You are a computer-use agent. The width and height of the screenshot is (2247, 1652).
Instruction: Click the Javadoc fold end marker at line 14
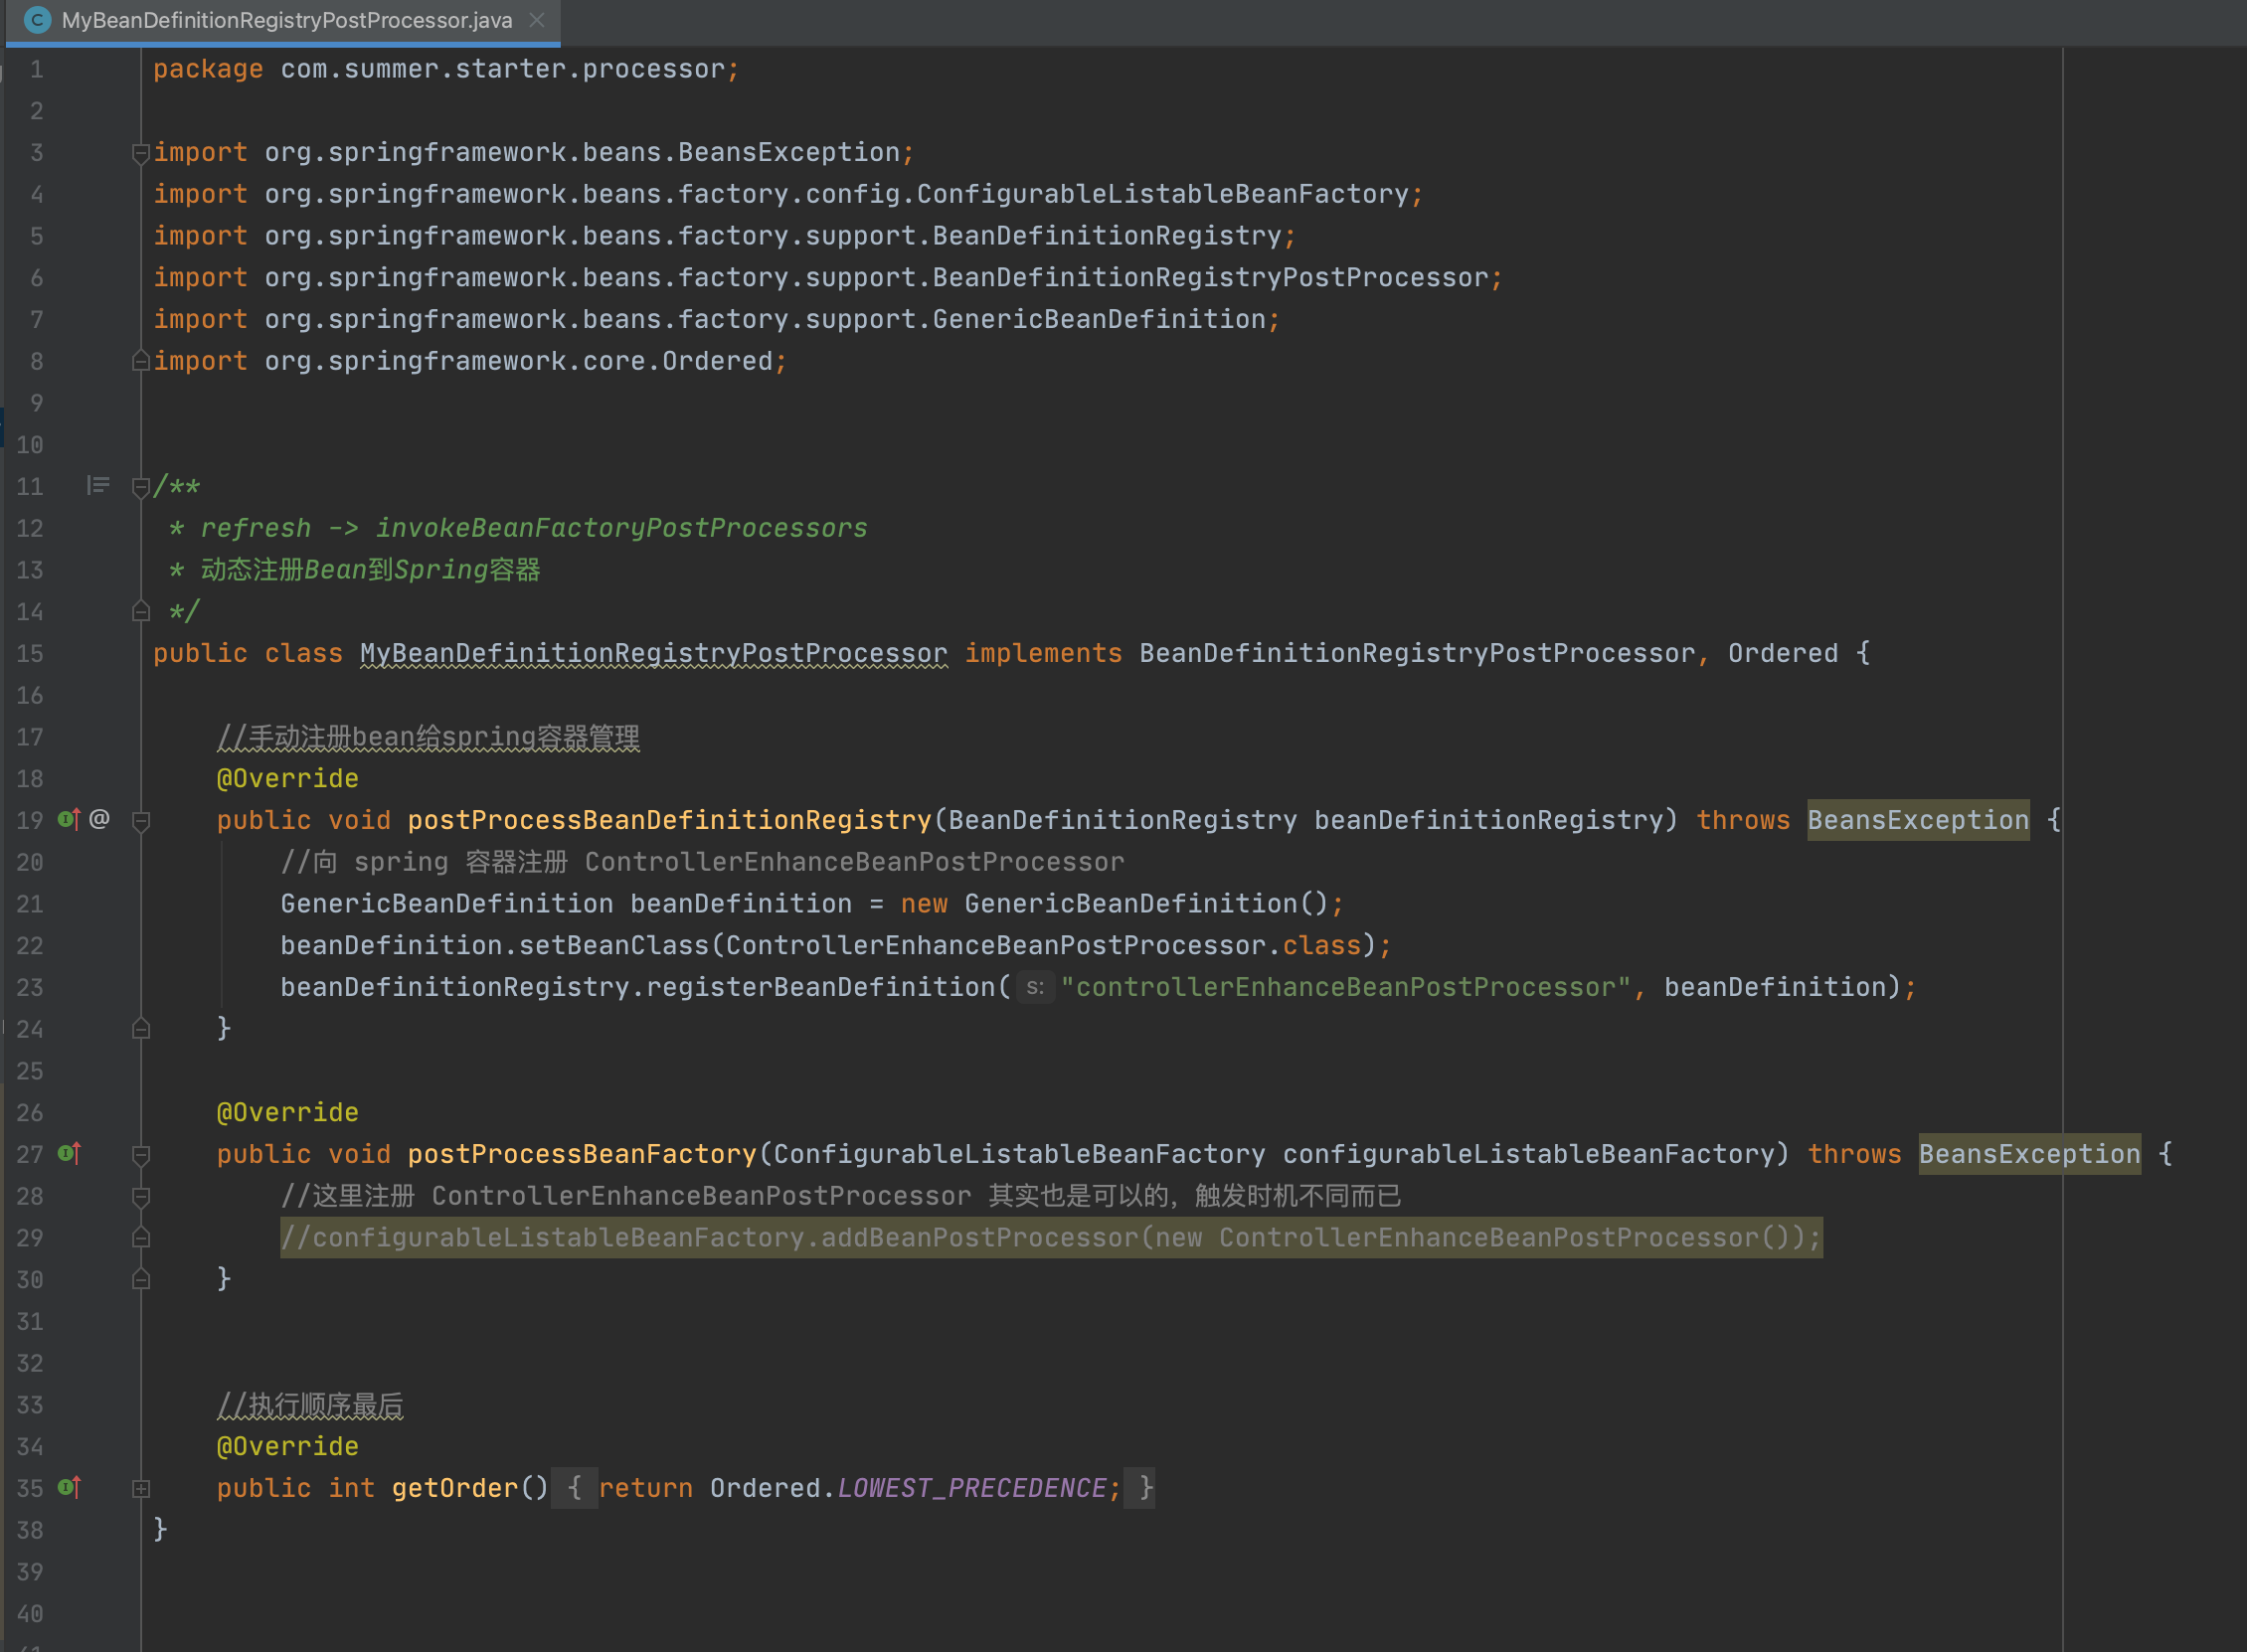click(141, 611)
